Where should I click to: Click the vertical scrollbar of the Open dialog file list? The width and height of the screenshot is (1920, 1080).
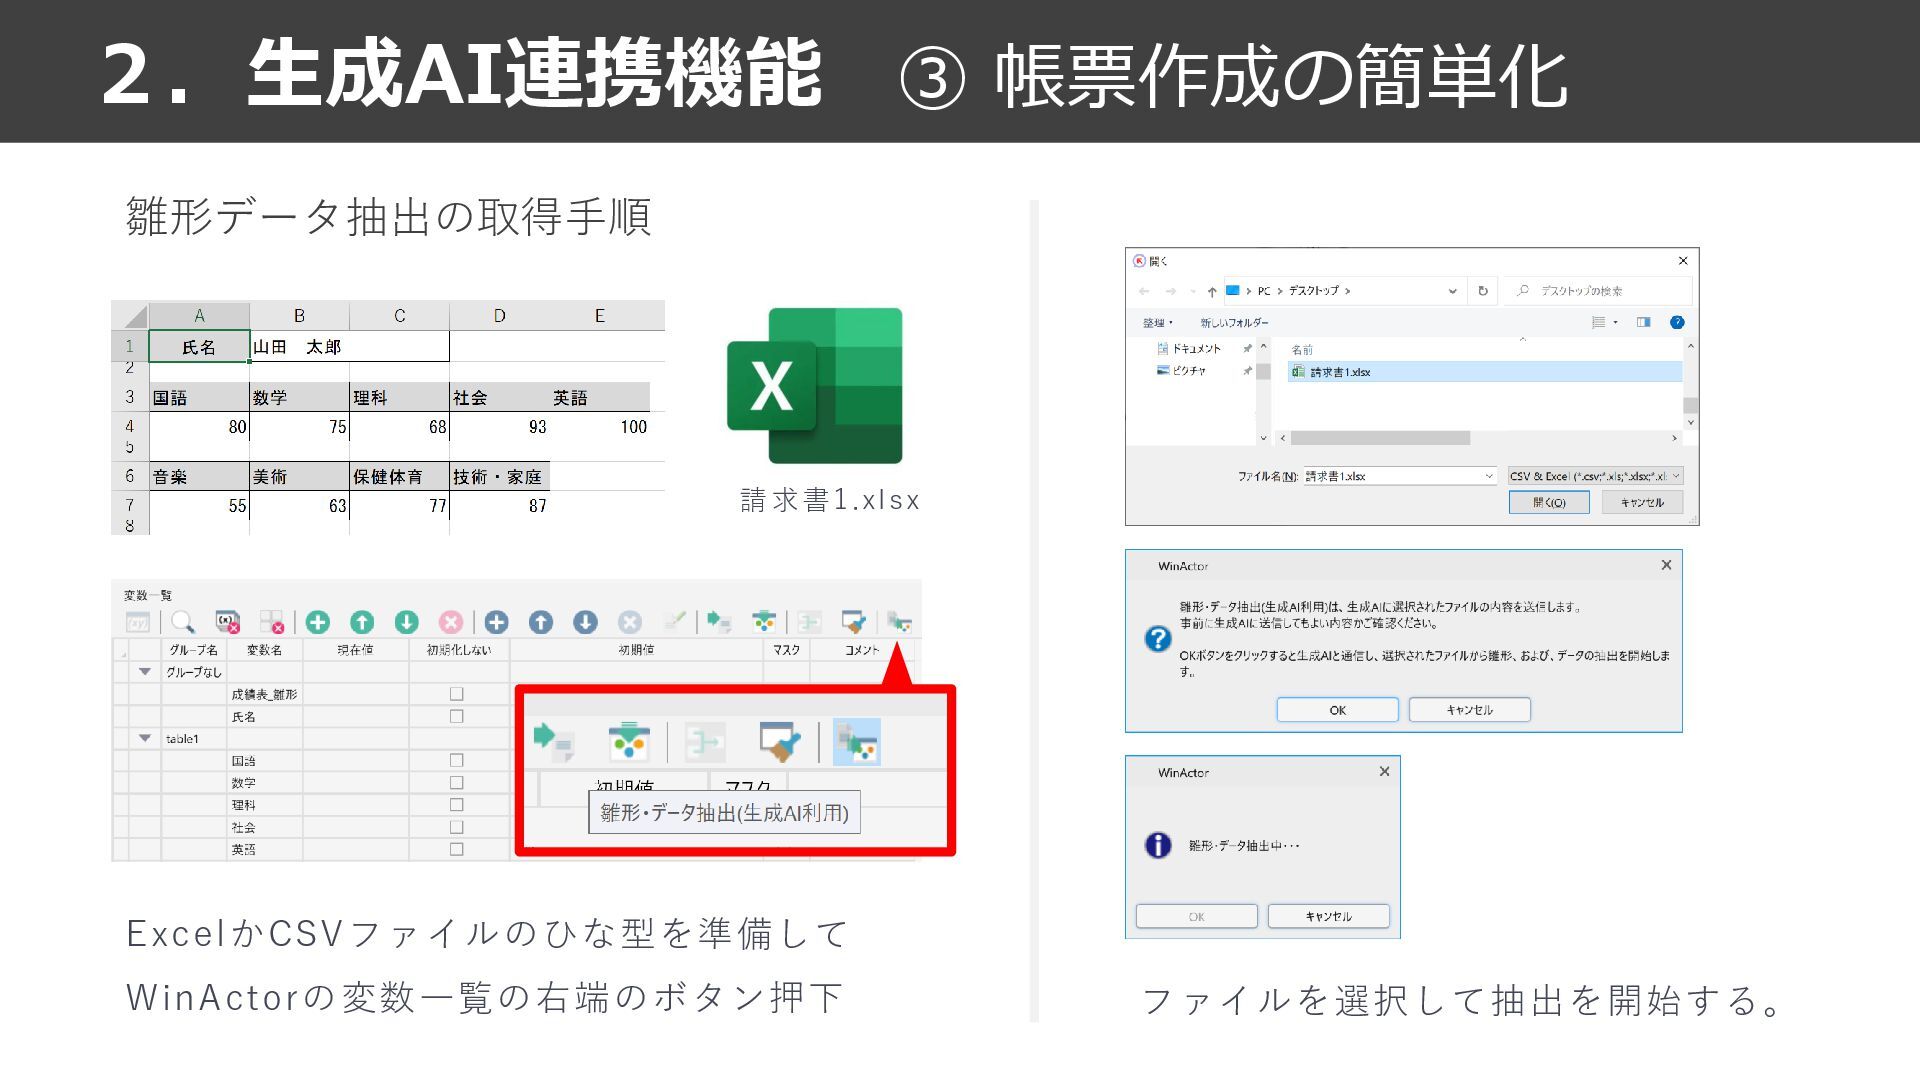(1690, 405)
